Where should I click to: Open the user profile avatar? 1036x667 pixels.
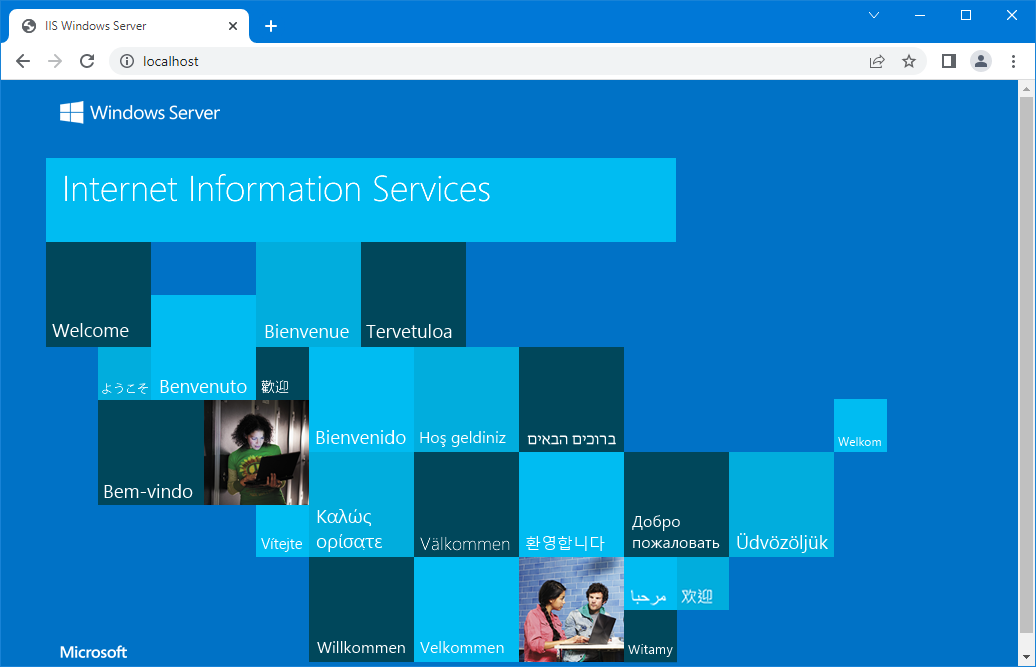(x=981, y=61)
